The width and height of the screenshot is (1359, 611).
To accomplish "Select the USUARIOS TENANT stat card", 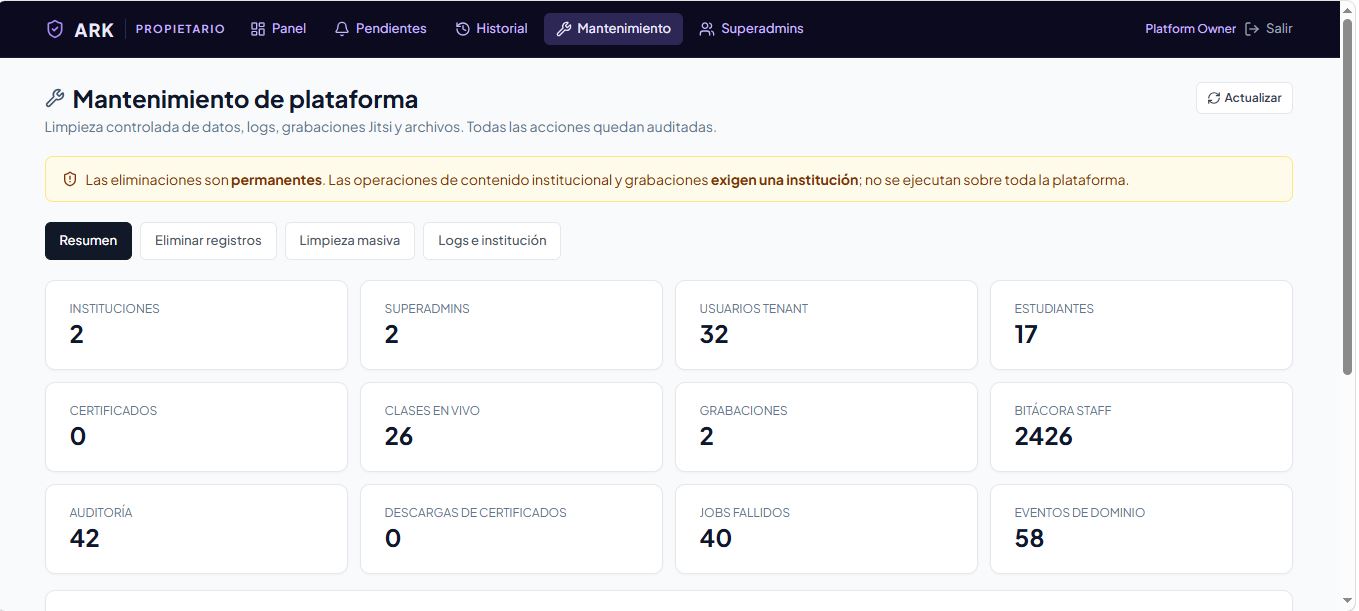I will click(826, 325).
